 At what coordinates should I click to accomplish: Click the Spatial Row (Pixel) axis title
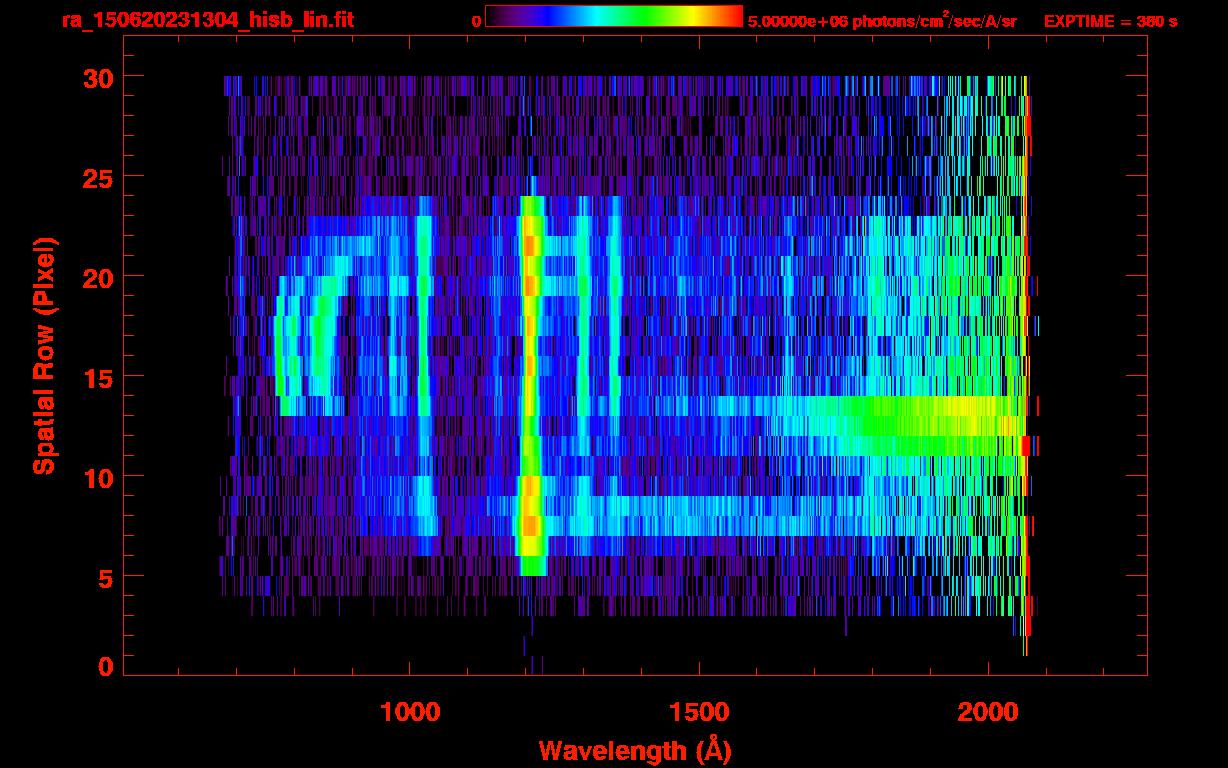pos(44,355)
